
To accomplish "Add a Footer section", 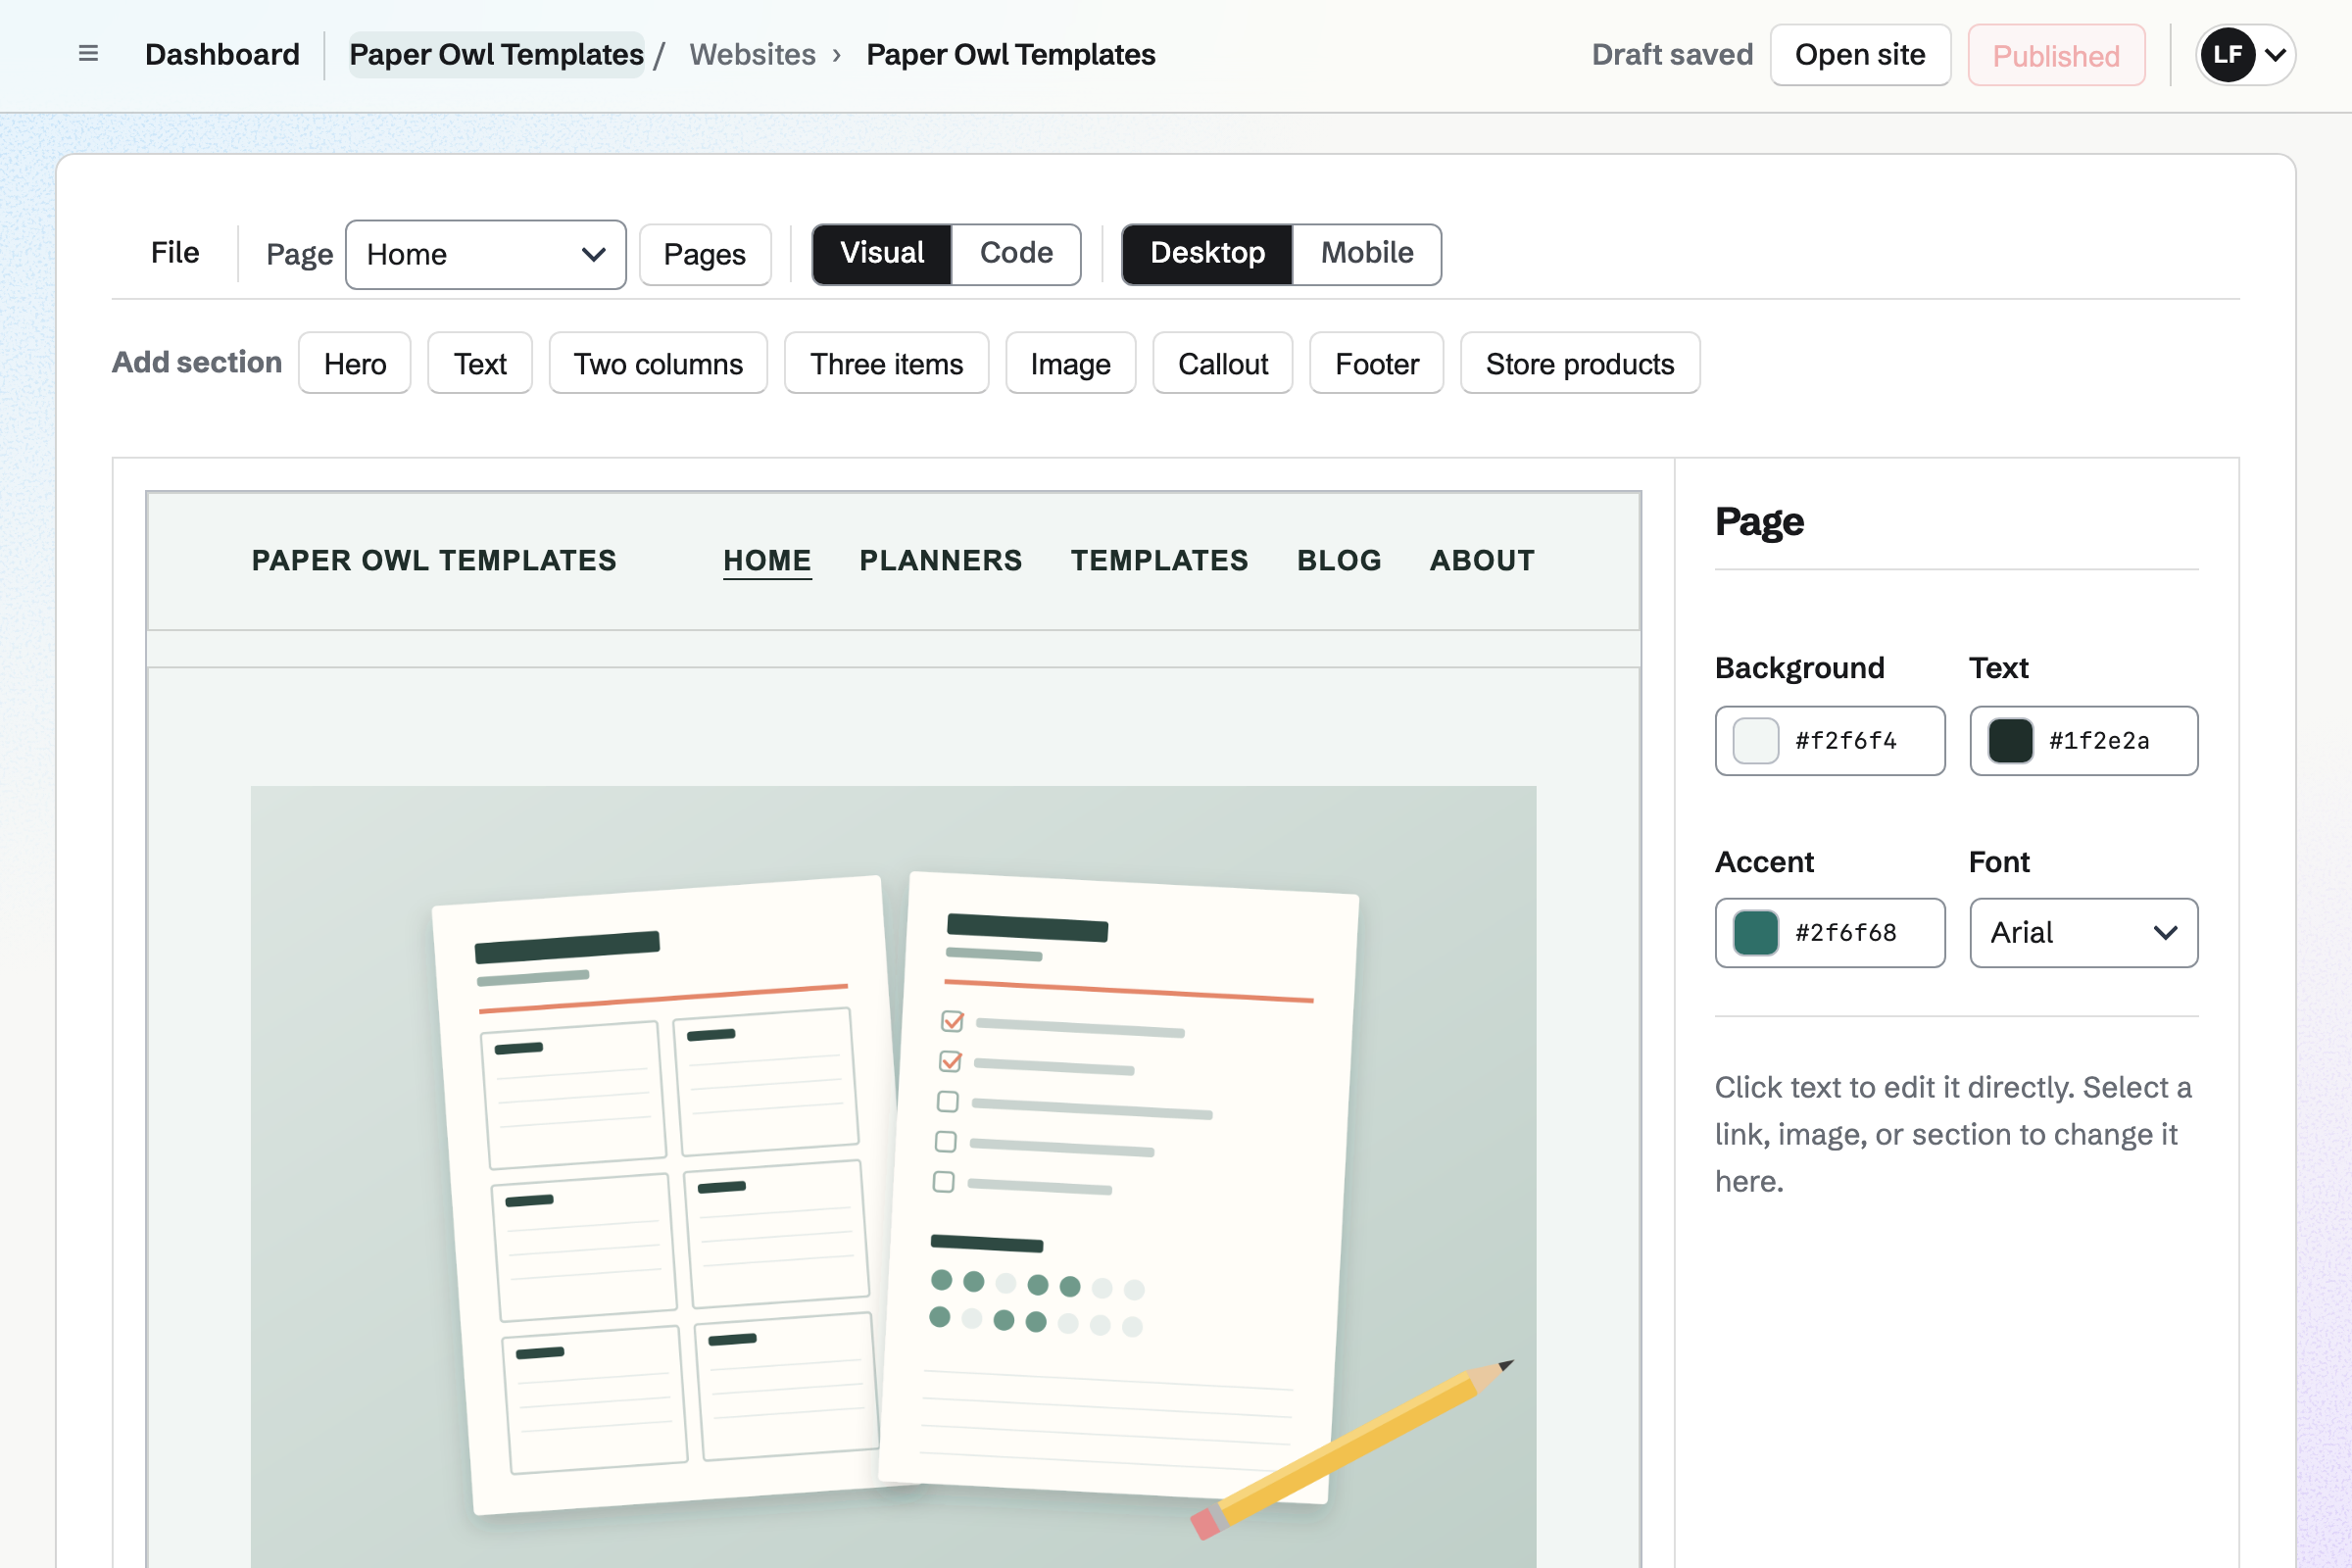I will point(1377,363).
